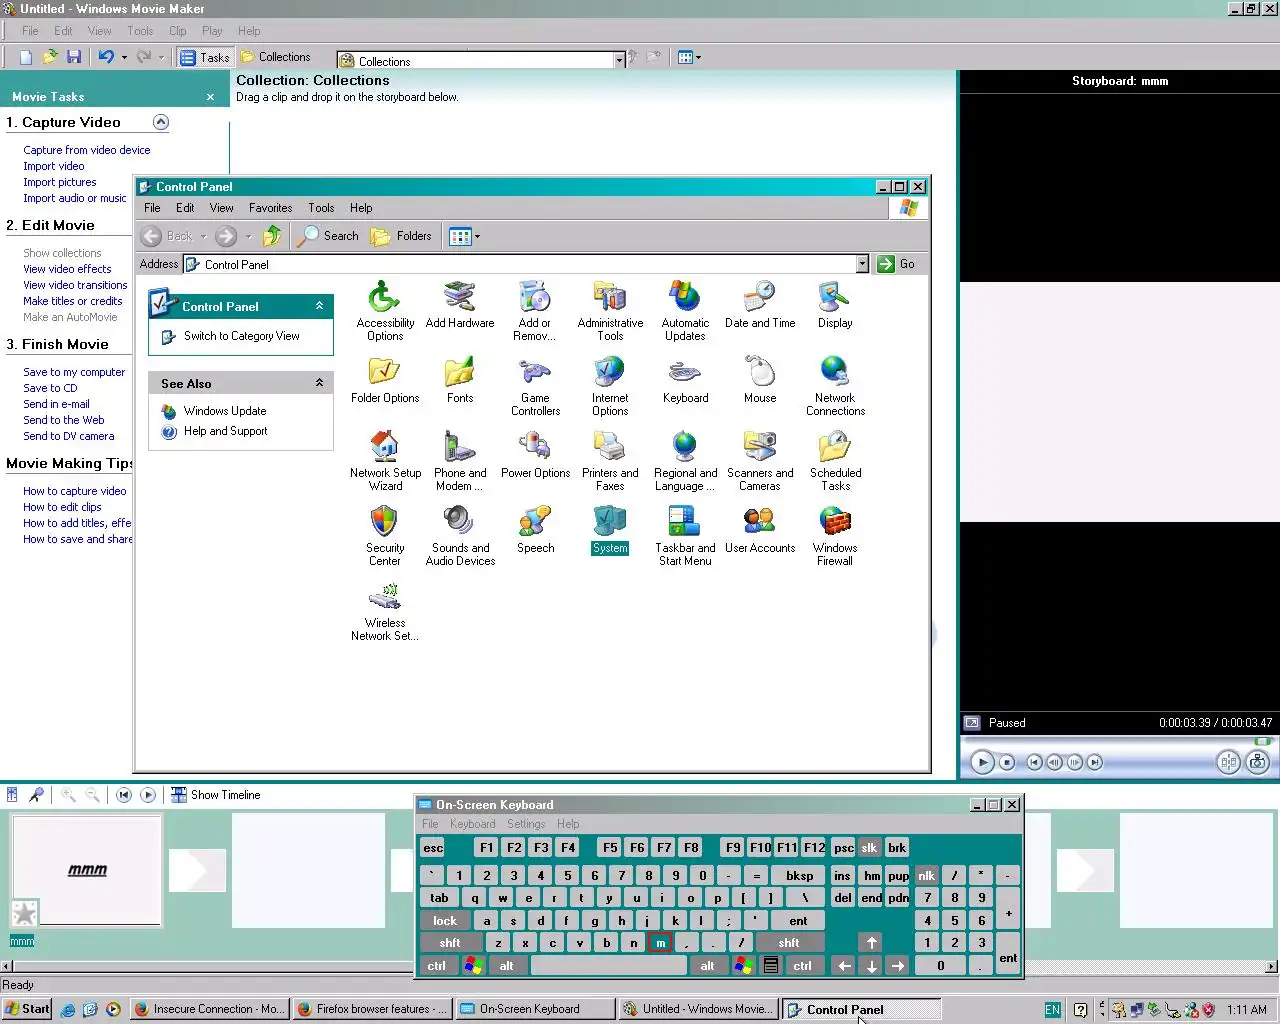Click Help and Support link
The width and height of the screenshot is (1280, 1024).
(225, 431)
